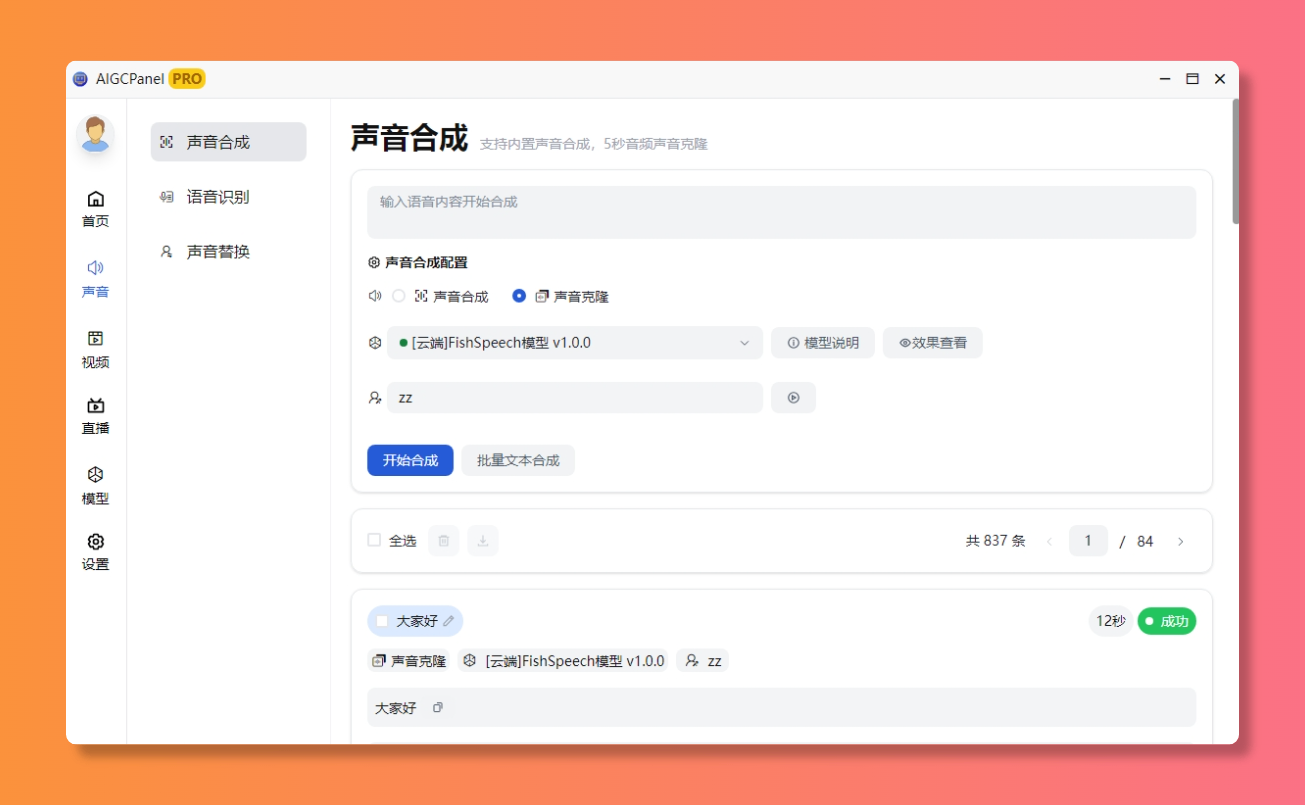
Task: Play the zz voice preview
Action: pyautogui.click(x=793, y=397)
